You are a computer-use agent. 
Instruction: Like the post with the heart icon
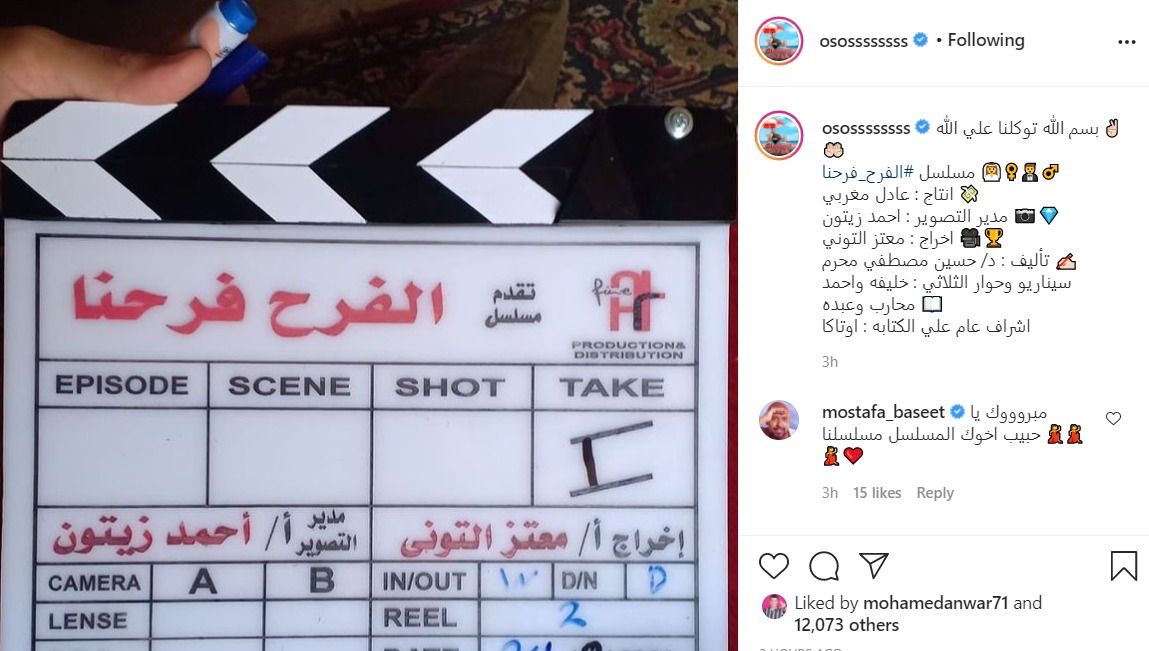tap(774, 566)
